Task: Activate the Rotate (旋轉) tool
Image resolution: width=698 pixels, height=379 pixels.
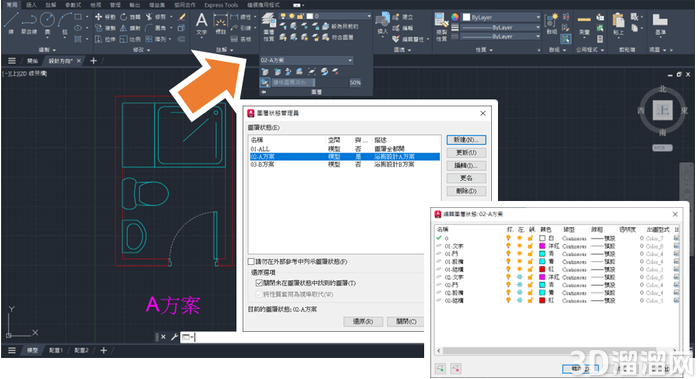Action: [130, 17]
